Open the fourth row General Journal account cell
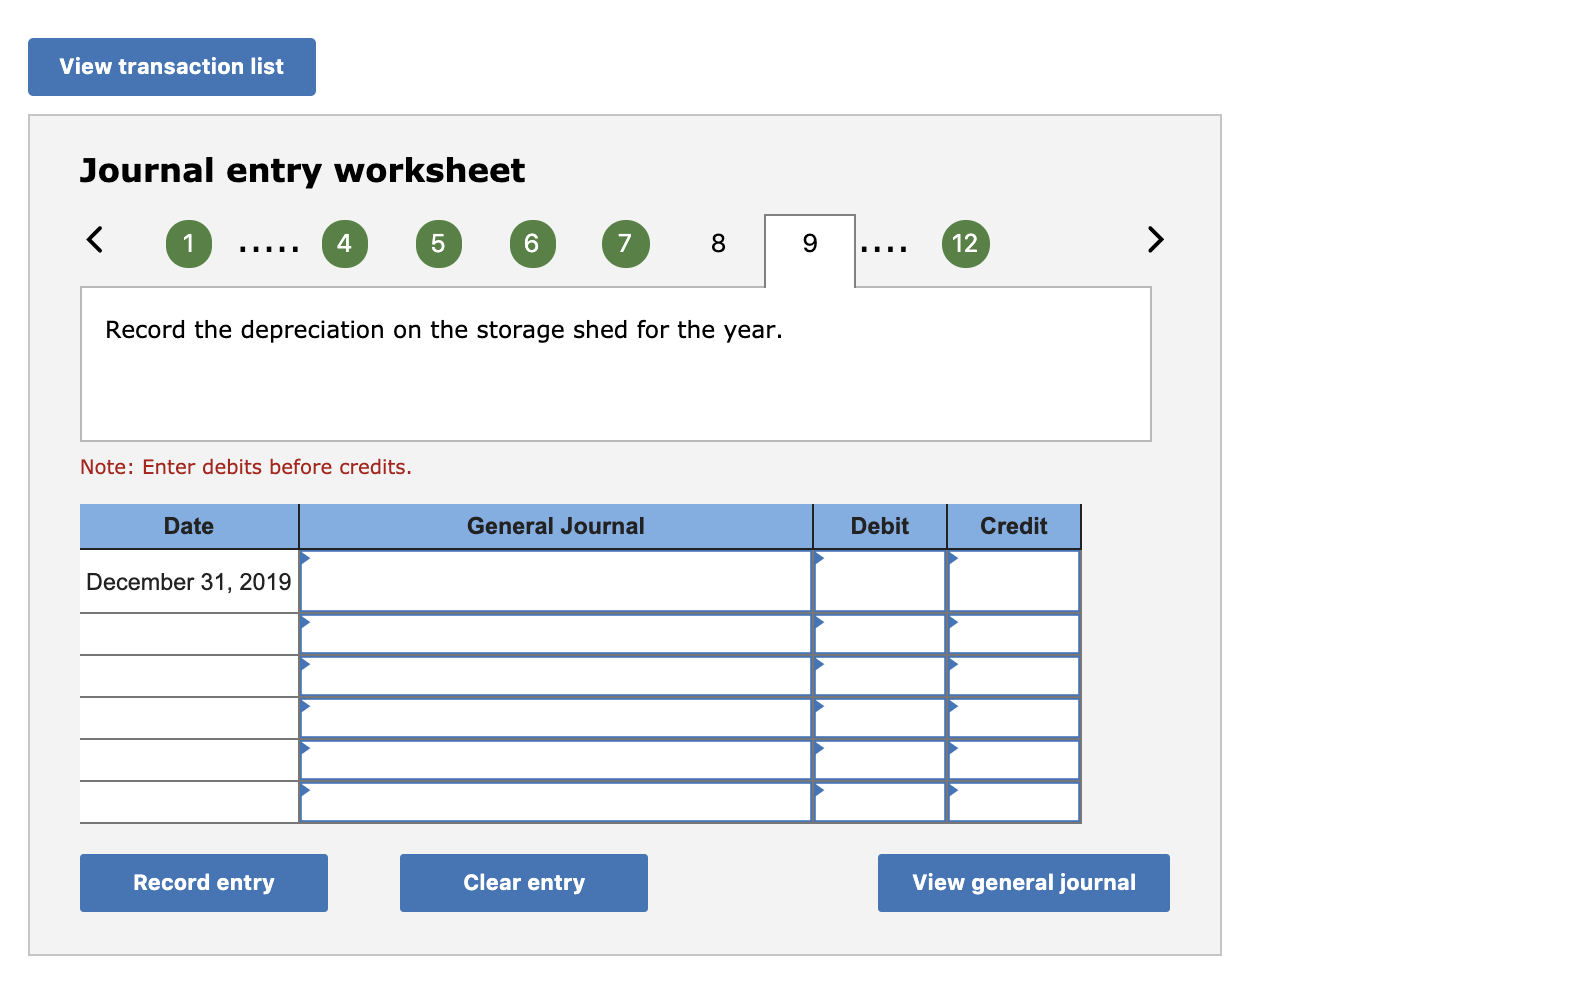 point(556,718)
